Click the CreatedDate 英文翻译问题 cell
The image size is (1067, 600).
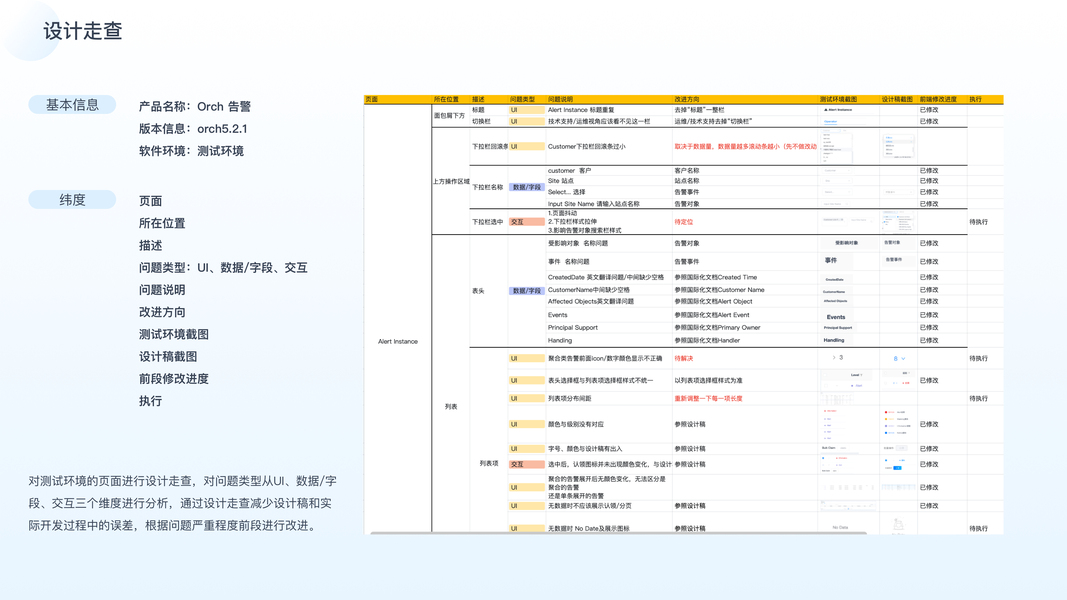pyautogui.click(x=606, y=278)
